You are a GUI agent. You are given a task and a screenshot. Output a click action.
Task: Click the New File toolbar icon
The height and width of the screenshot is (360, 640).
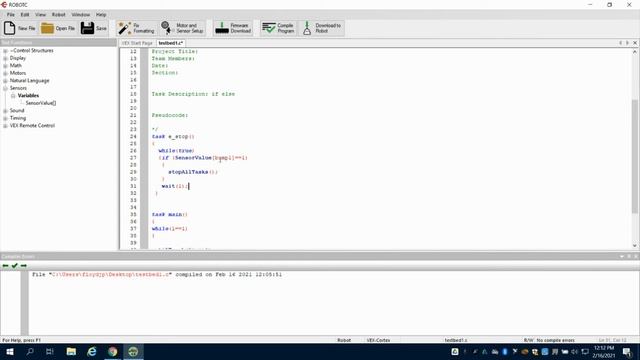click(x=19, y=28)
